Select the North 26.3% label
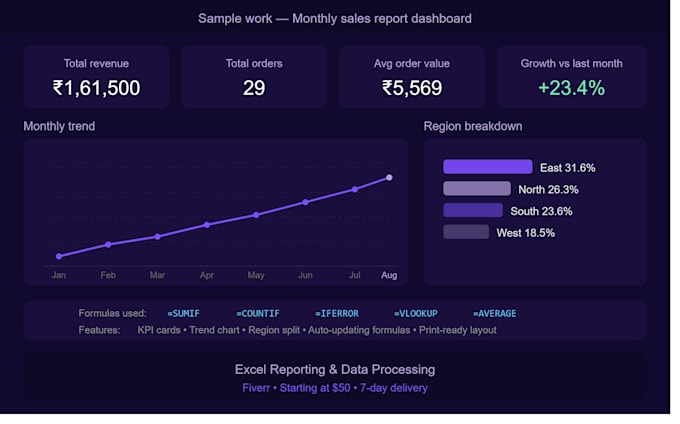The image size is (680, 424). click(x=549, y=189)
